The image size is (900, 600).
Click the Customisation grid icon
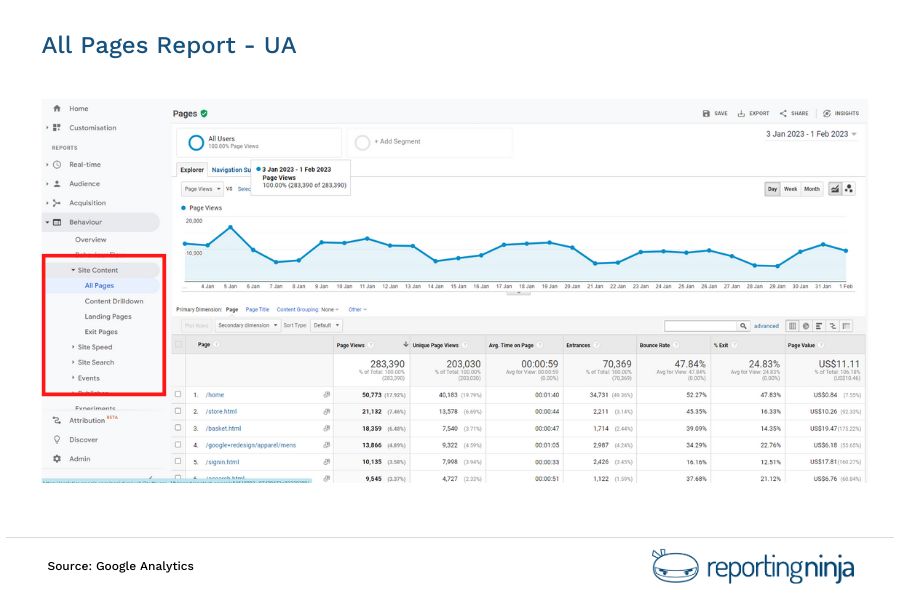tap(57, 127)
